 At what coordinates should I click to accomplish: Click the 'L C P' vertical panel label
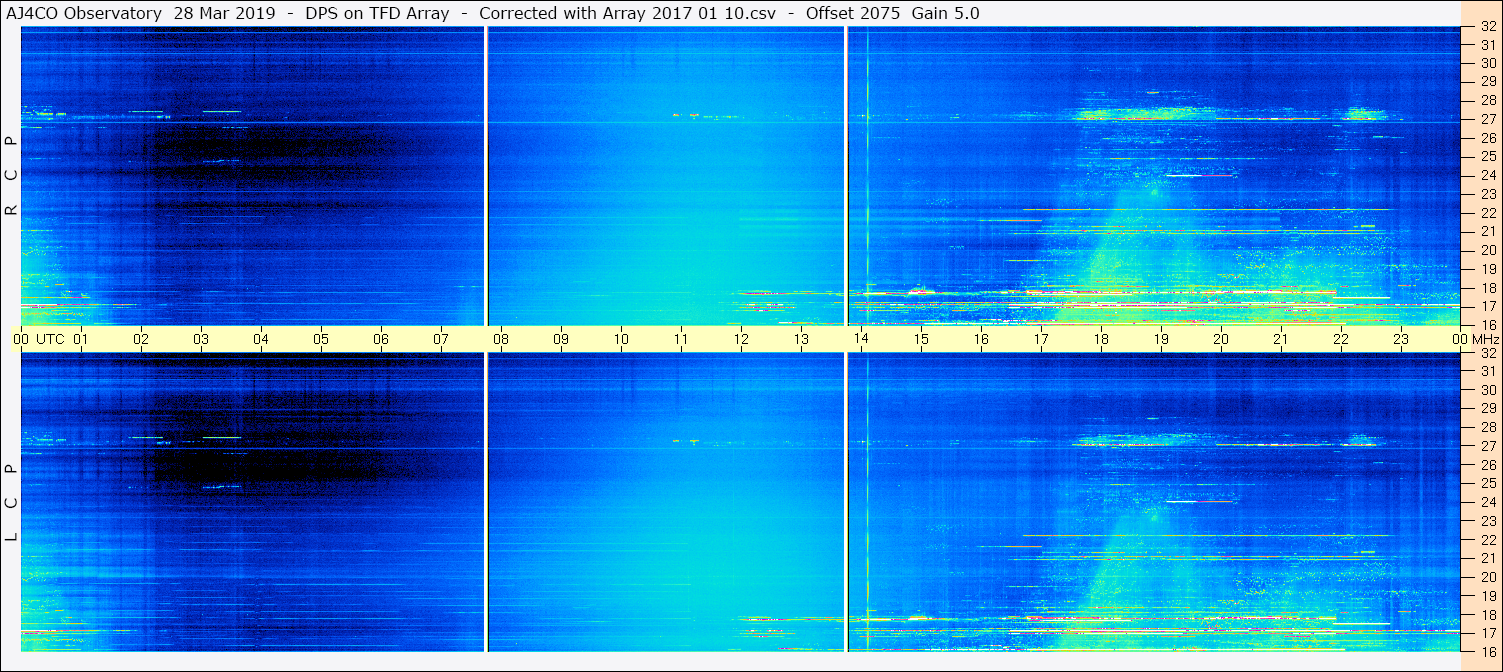(11, 502)
